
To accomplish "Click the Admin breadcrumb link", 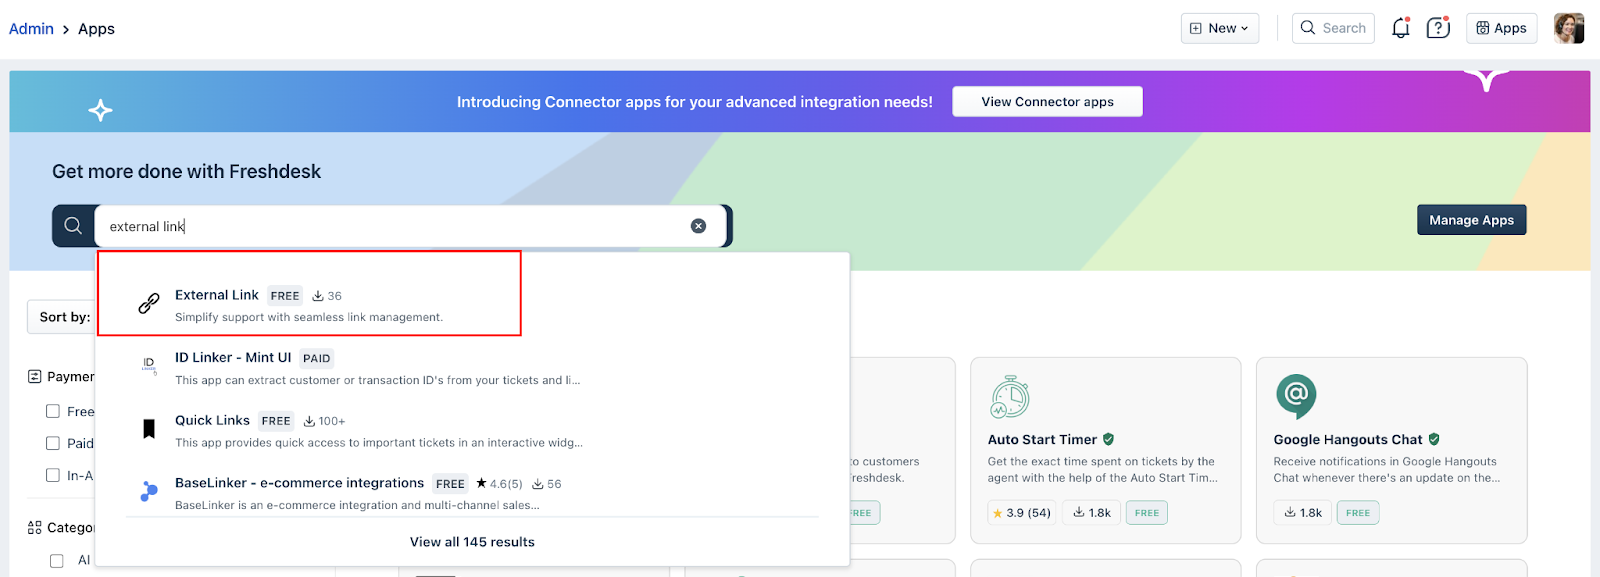I will [31, 29].
